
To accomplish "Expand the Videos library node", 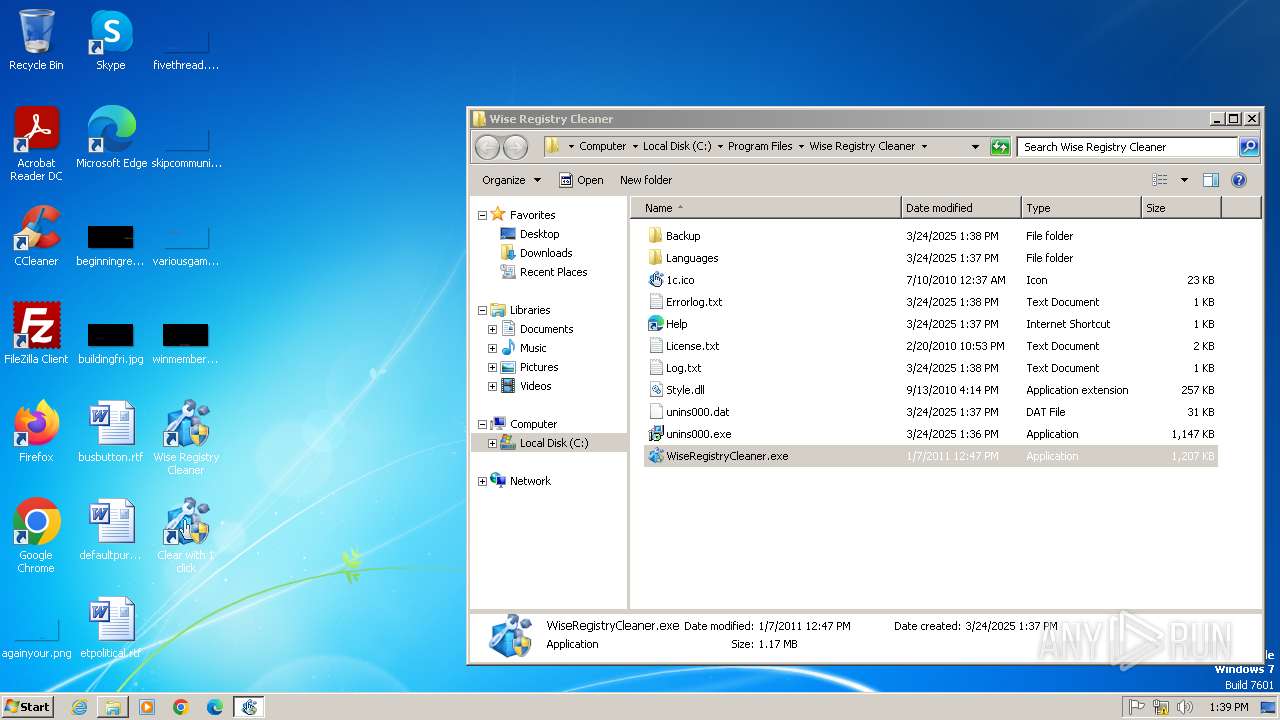I will click(x=492, y=386).
